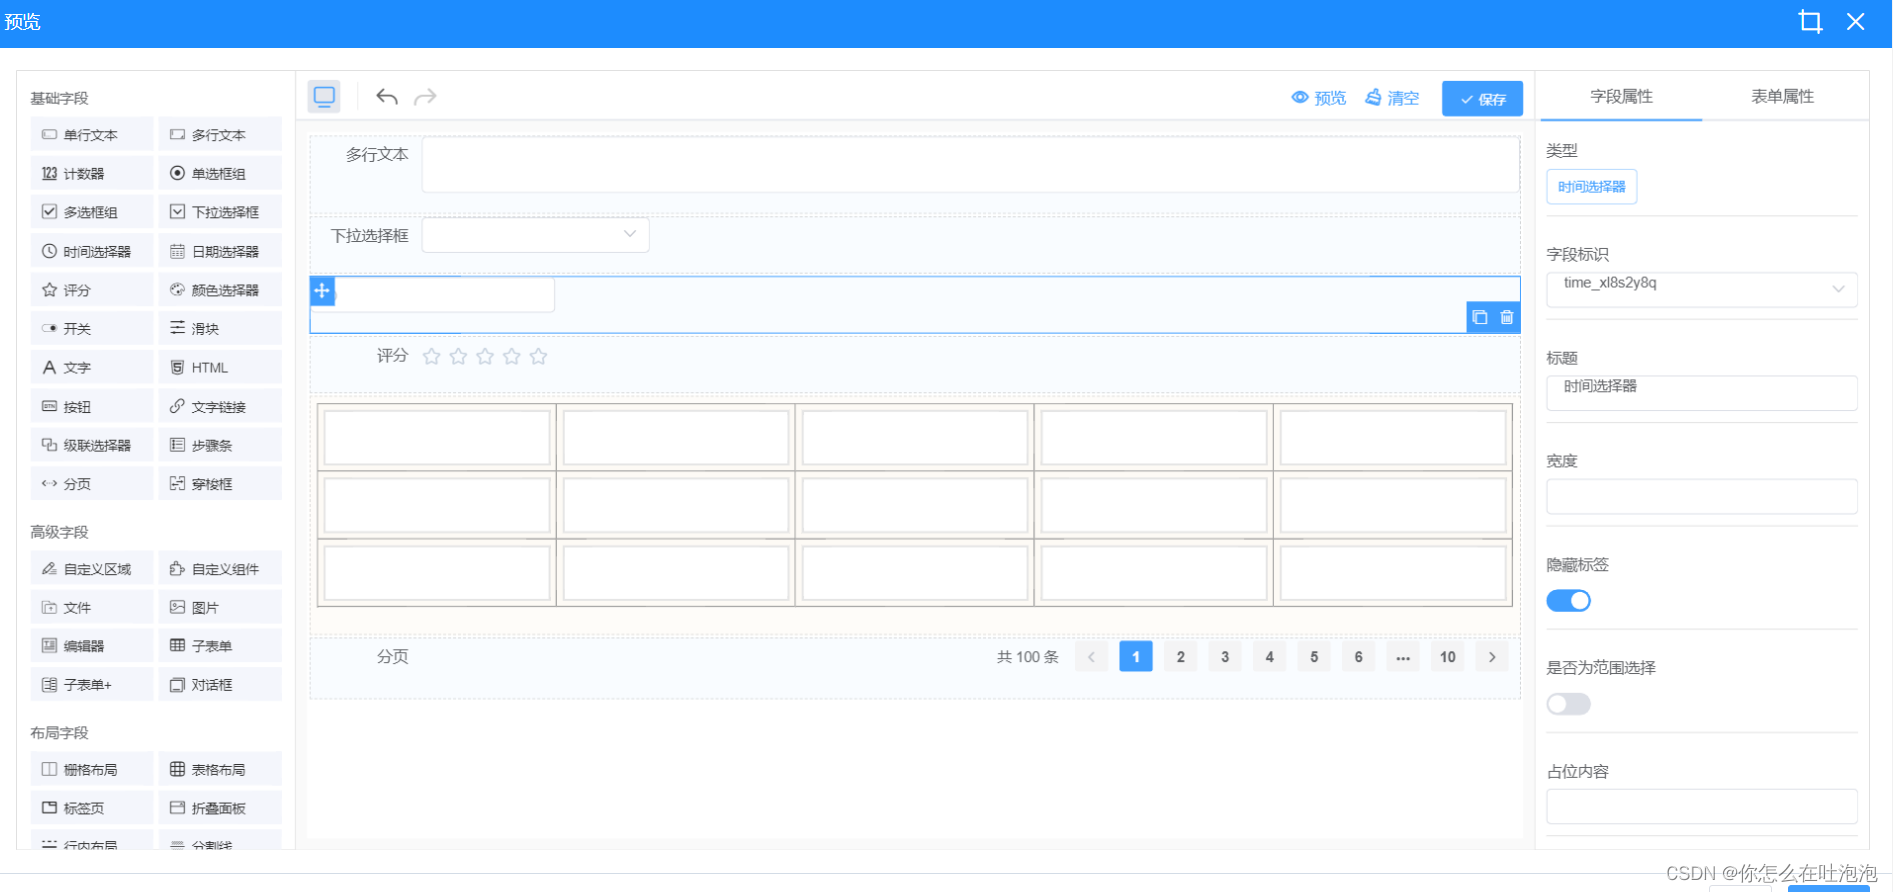Enable the 是否为范围选择 switch

pyautogui.click(x=1568, y=704)
